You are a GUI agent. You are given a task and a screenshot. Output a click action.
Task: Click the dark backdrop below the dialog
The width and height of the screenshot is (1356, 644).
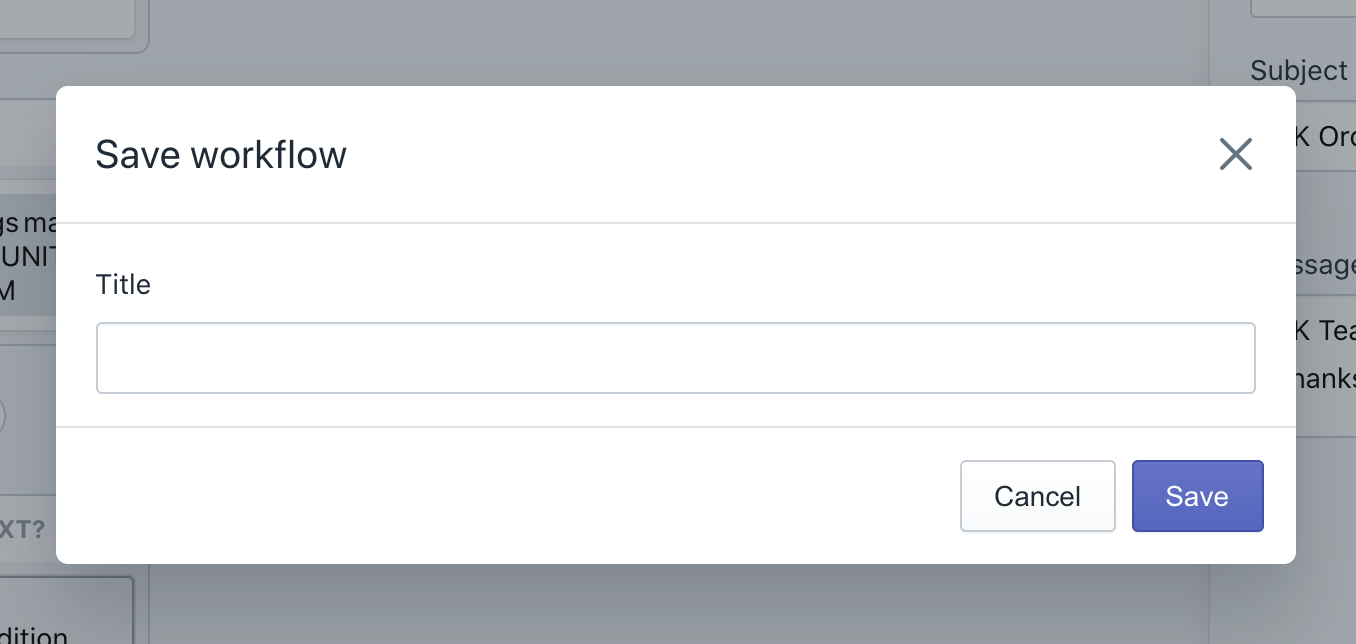pos(676,604)
